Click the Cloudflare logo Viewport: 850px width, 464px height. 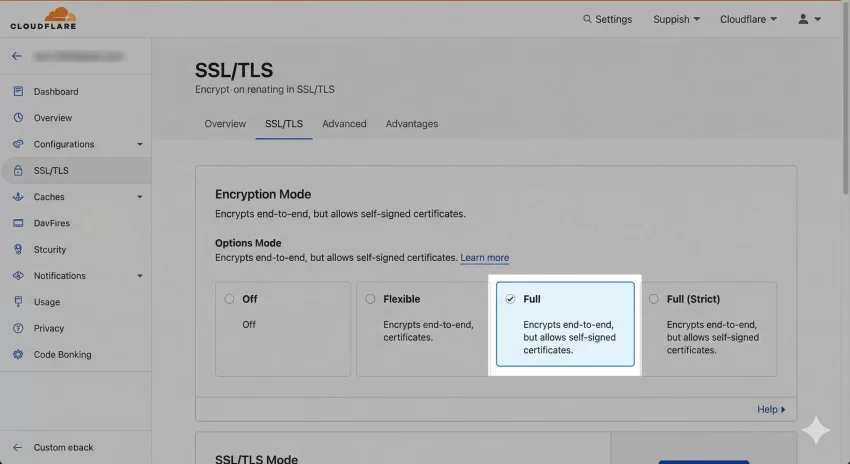(43, 18)
